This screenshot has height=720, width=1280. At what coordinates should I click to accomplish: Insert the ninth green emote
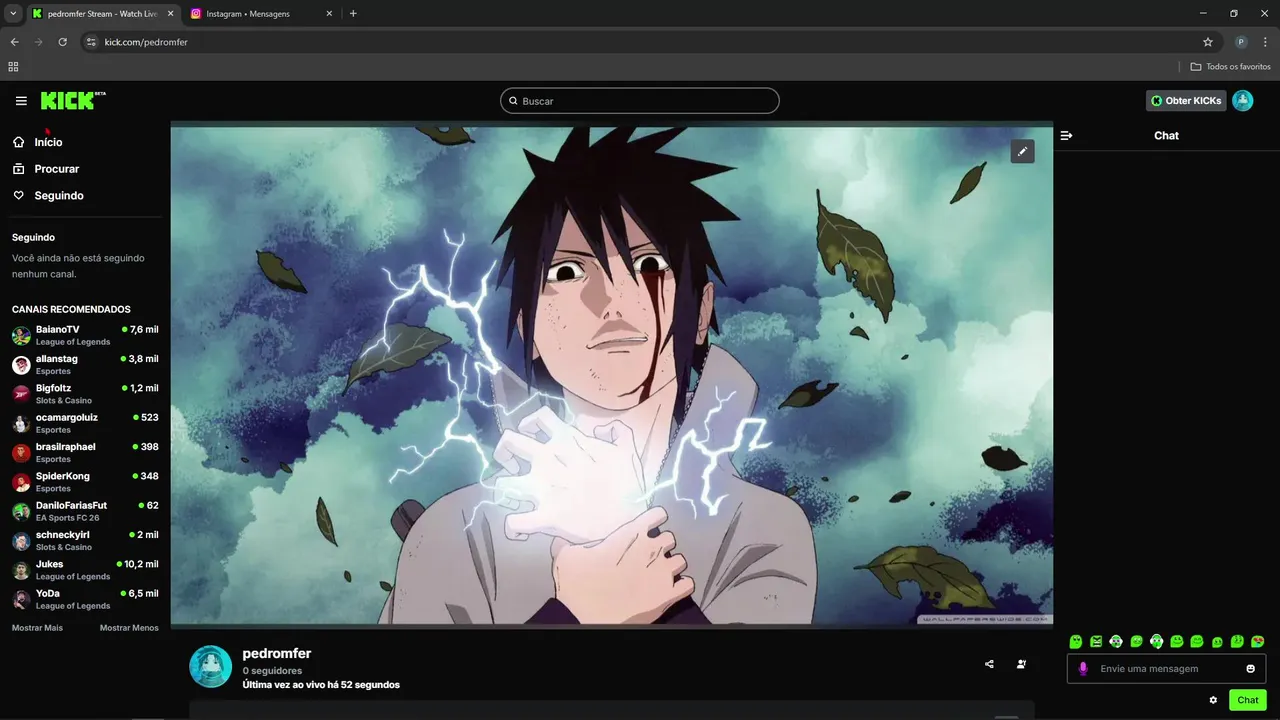pyautogui.click(x=1237, y=641)
